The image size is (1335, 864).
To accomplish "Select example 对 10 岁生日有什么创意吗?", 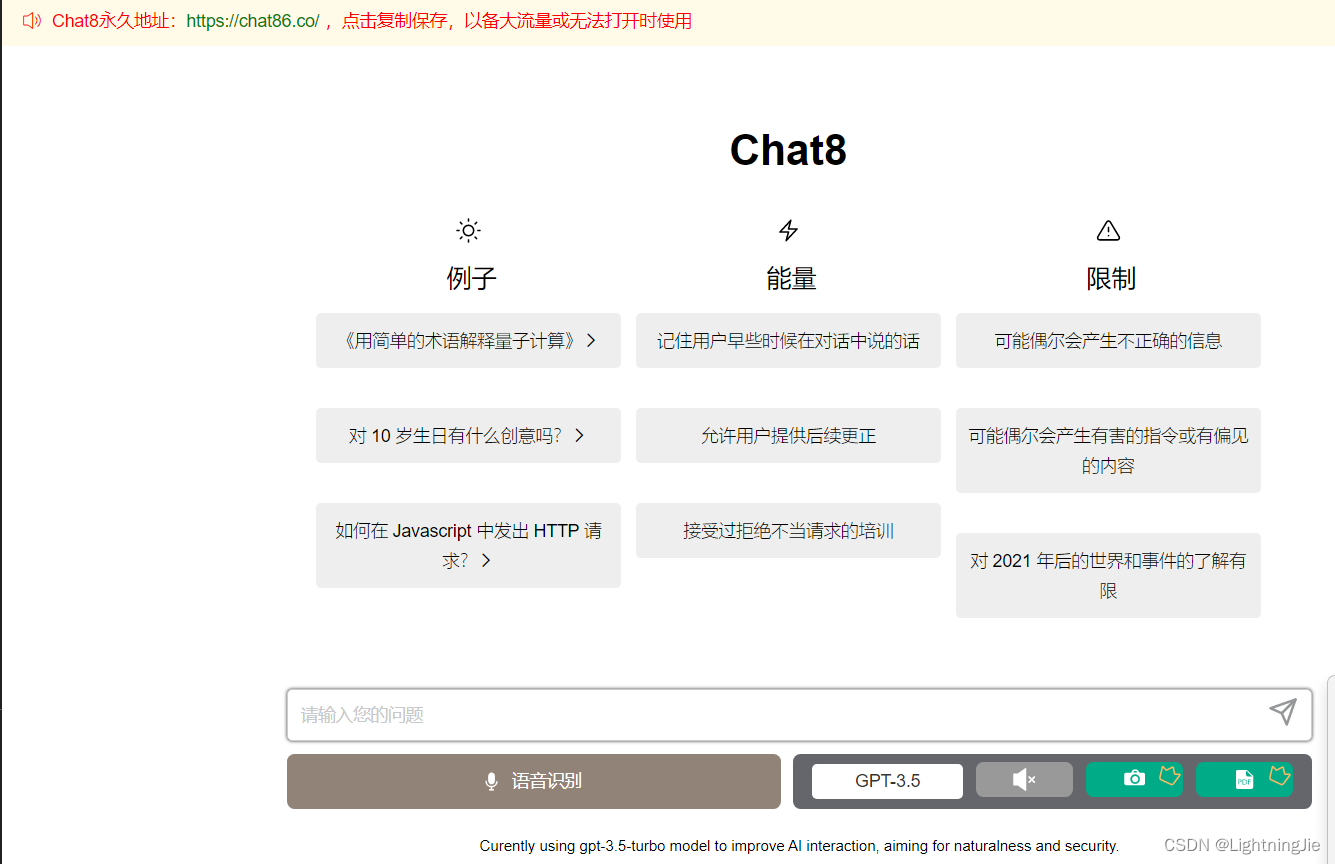I will [468, 436].
